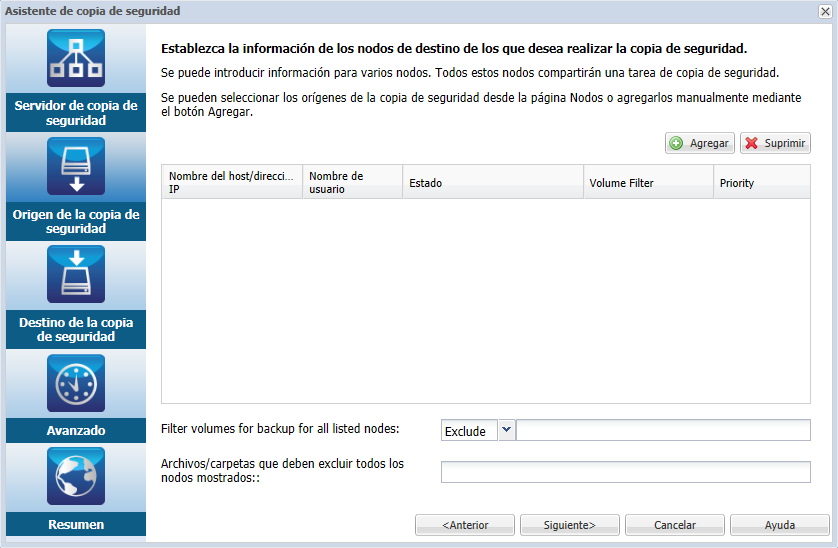838x548 pixels.
Task: Sort by Estado column header
Action: [493, 182]
